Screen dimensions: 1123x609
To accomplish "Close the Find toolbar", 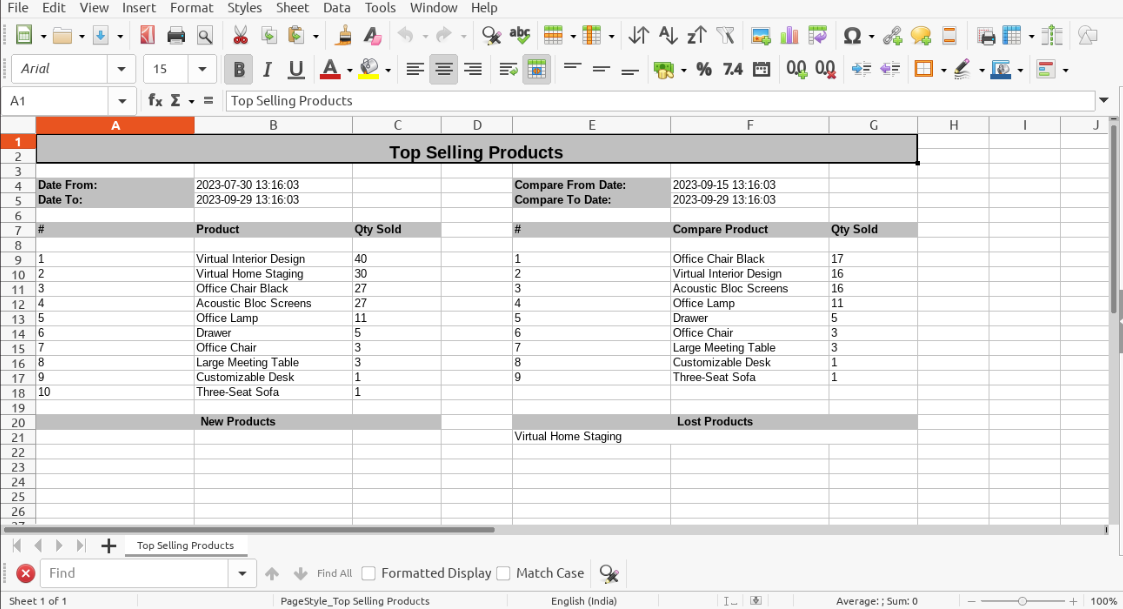I will pyautogui.click(x=25, y=573).
